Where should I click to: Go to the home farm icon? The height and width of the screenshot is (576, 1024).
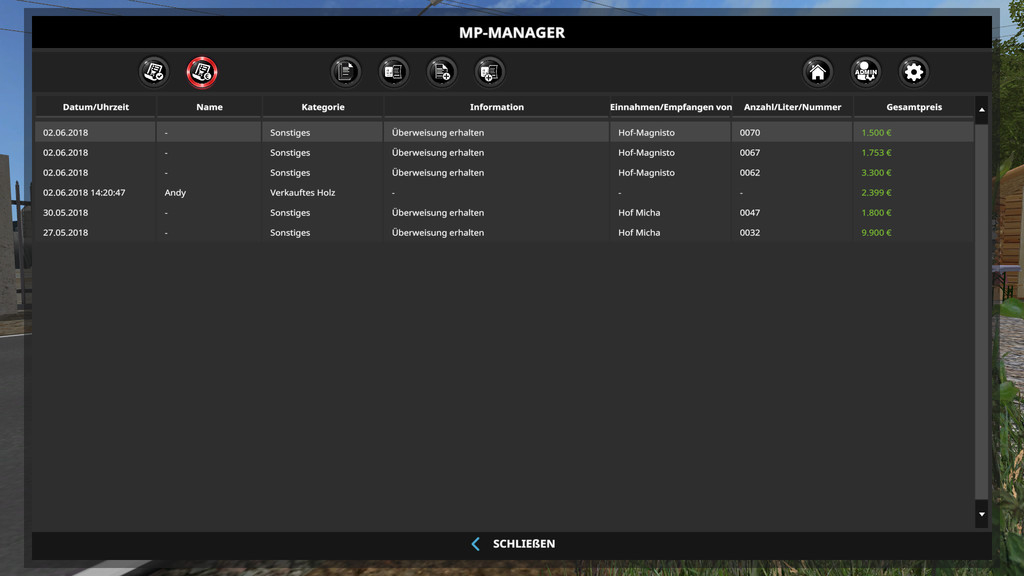(818, 72)
